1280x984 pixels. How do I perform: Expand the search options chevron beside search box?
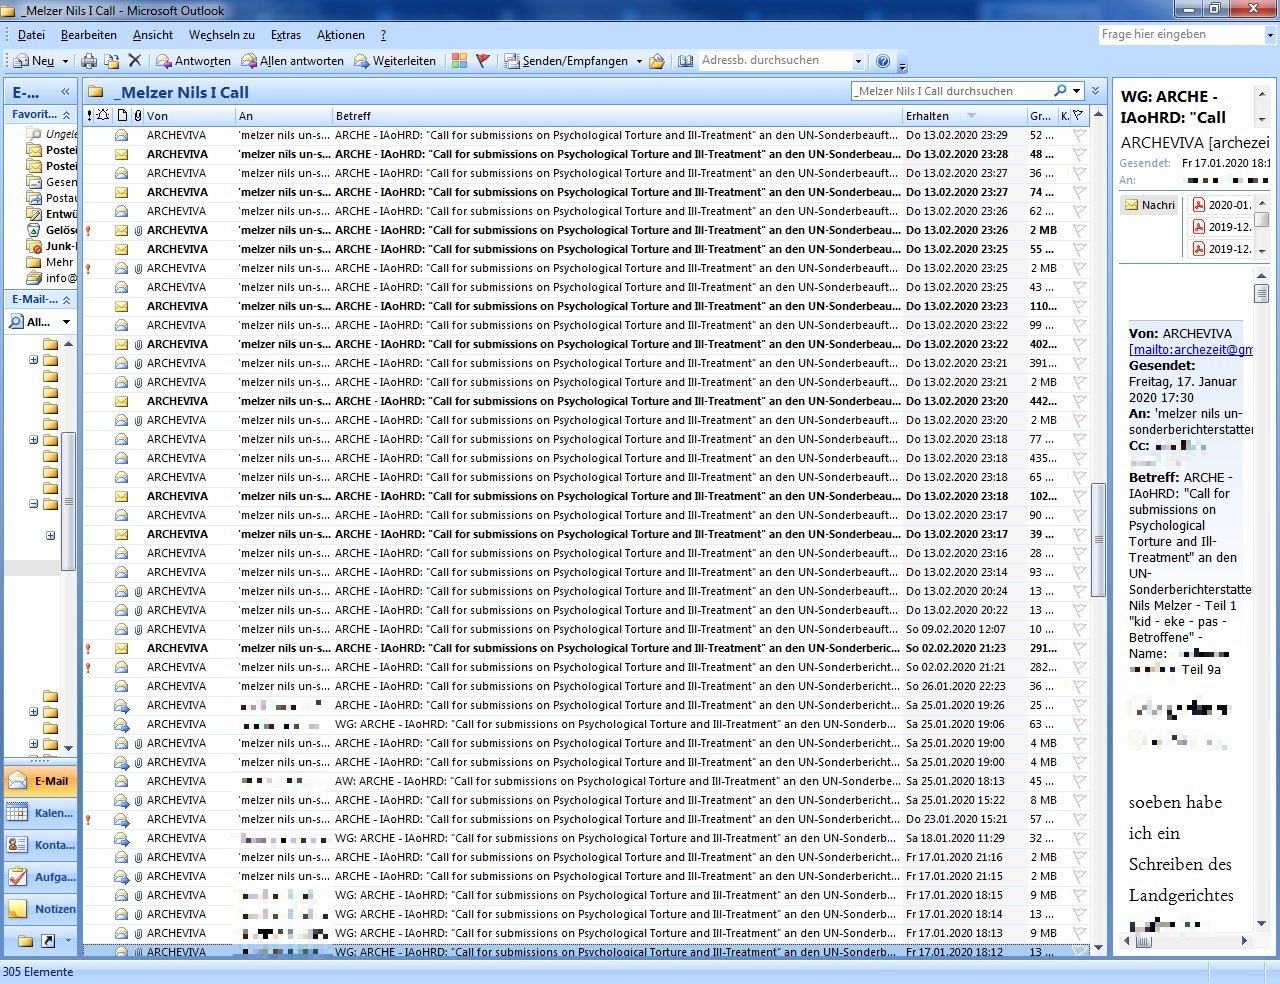pos(1096,91)
